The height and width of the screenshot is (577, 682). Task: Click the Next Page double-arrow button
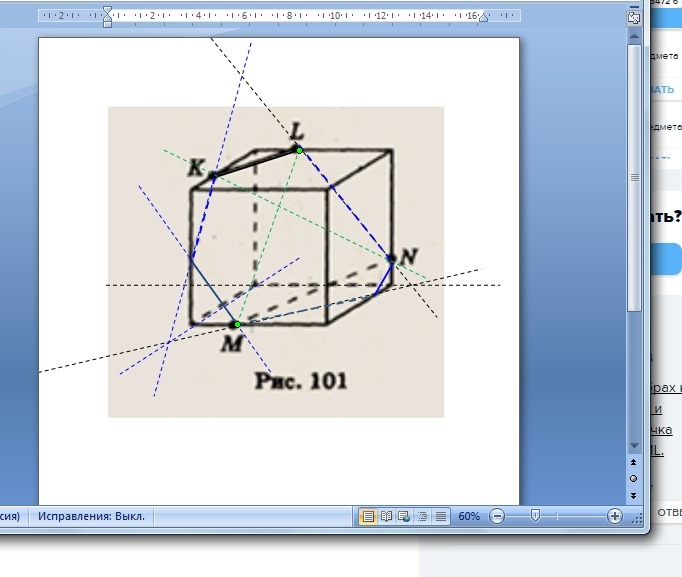click(633, 494)
